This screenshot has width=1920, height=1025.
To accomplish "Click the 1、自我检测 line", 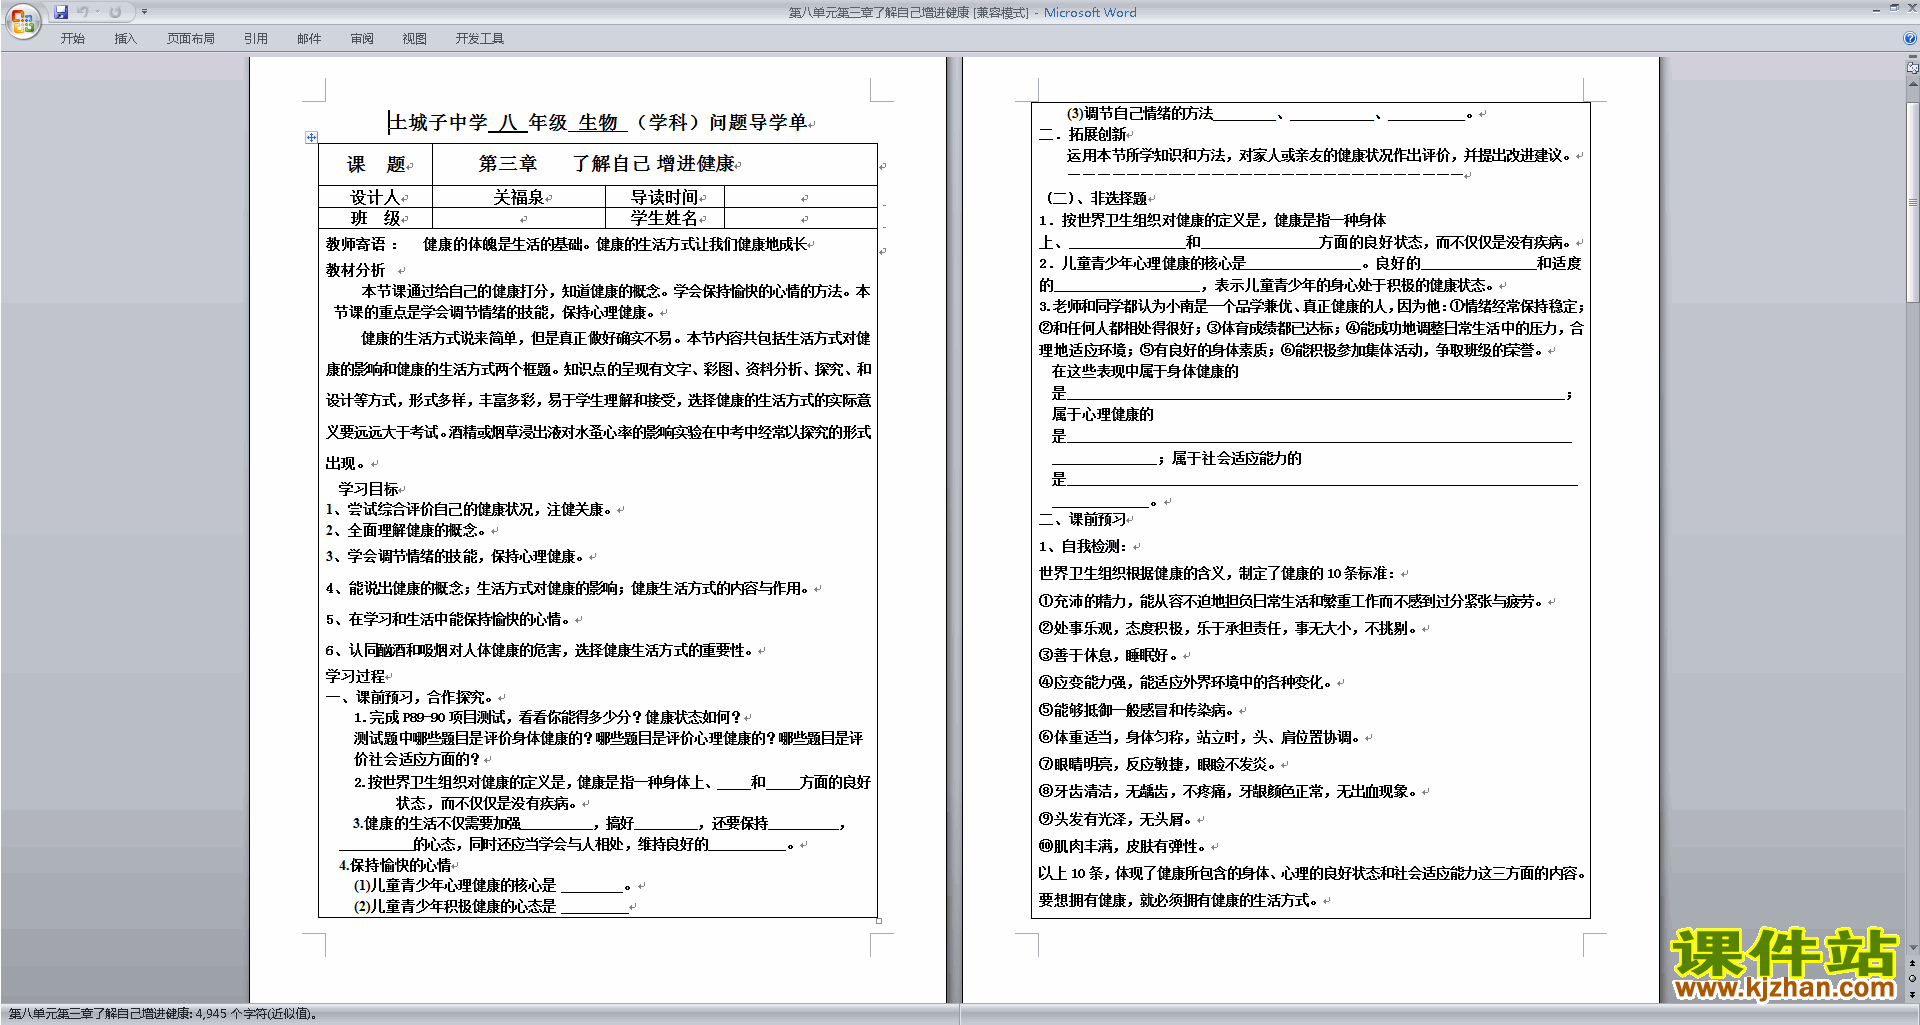I will 1084,546.
